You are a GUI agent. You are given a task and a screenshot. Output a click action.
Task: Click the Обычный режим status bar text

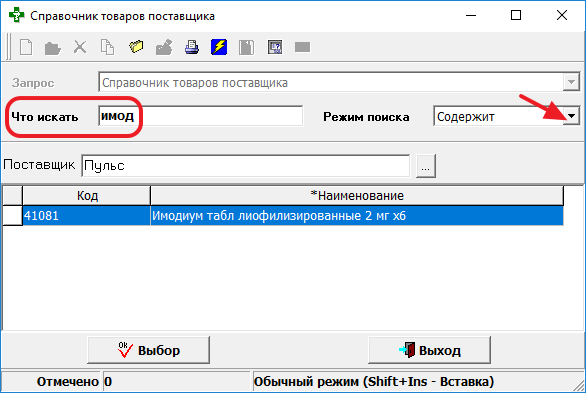coord(374,382)
